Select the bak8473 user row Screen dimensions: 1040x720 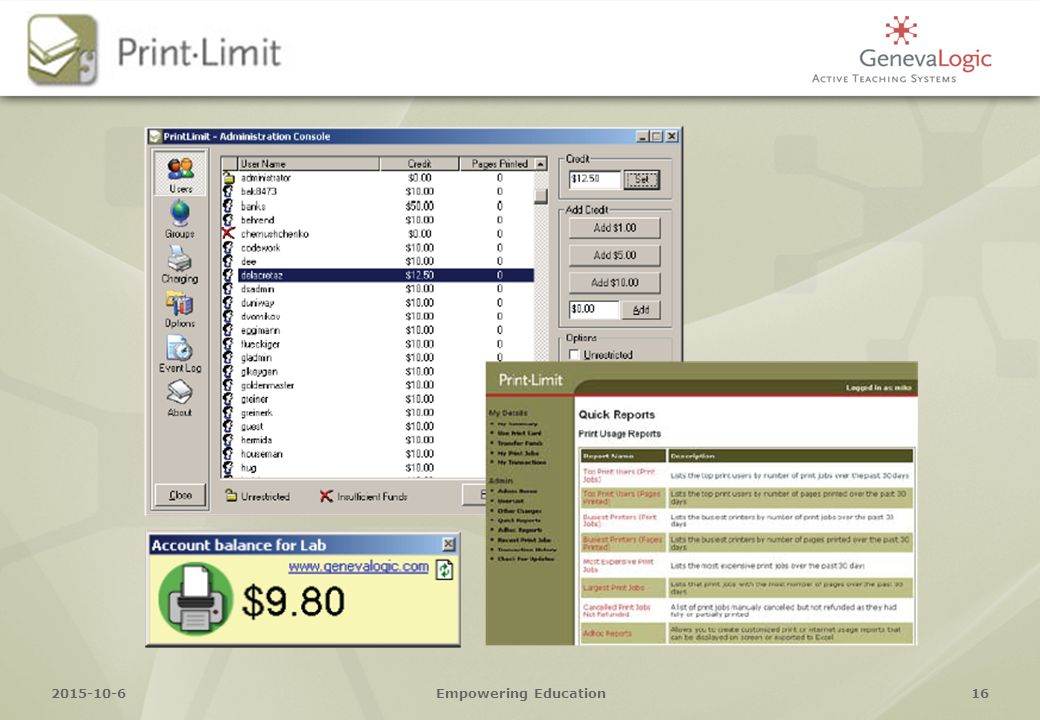[378, 192]
